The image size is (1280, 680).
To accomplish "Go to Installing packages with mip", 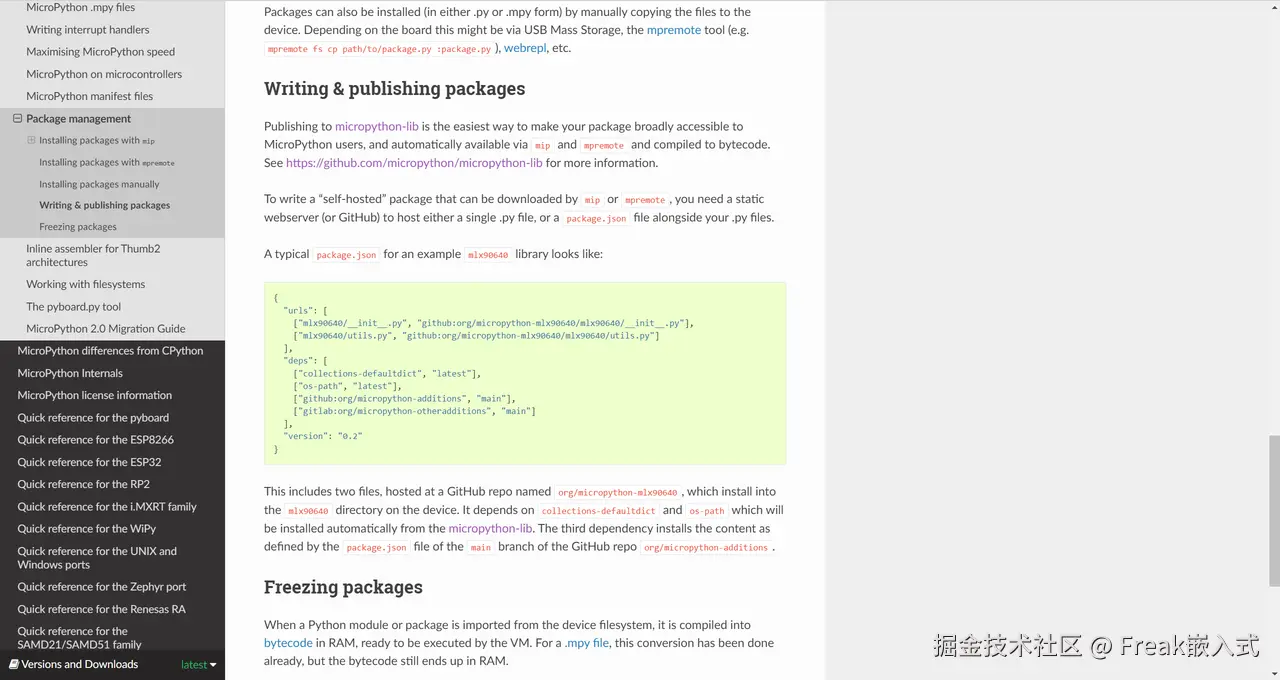I will coord(97,141).
